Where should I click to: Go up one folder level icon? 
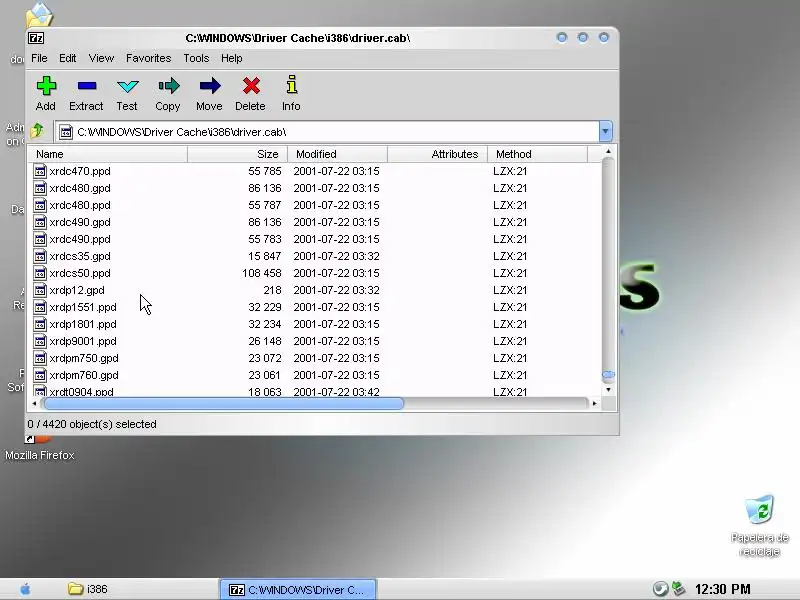(38, 131)
